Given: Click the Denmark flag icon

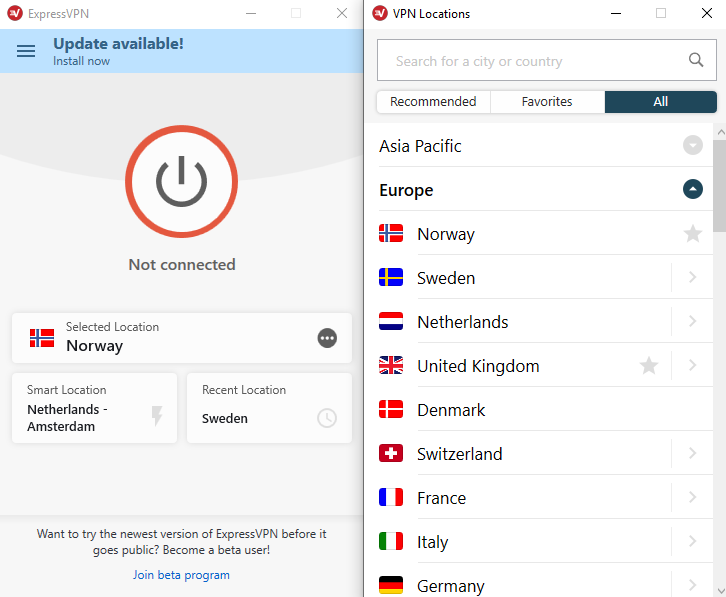Looking at the screenshot, I should tap(391, 409).
